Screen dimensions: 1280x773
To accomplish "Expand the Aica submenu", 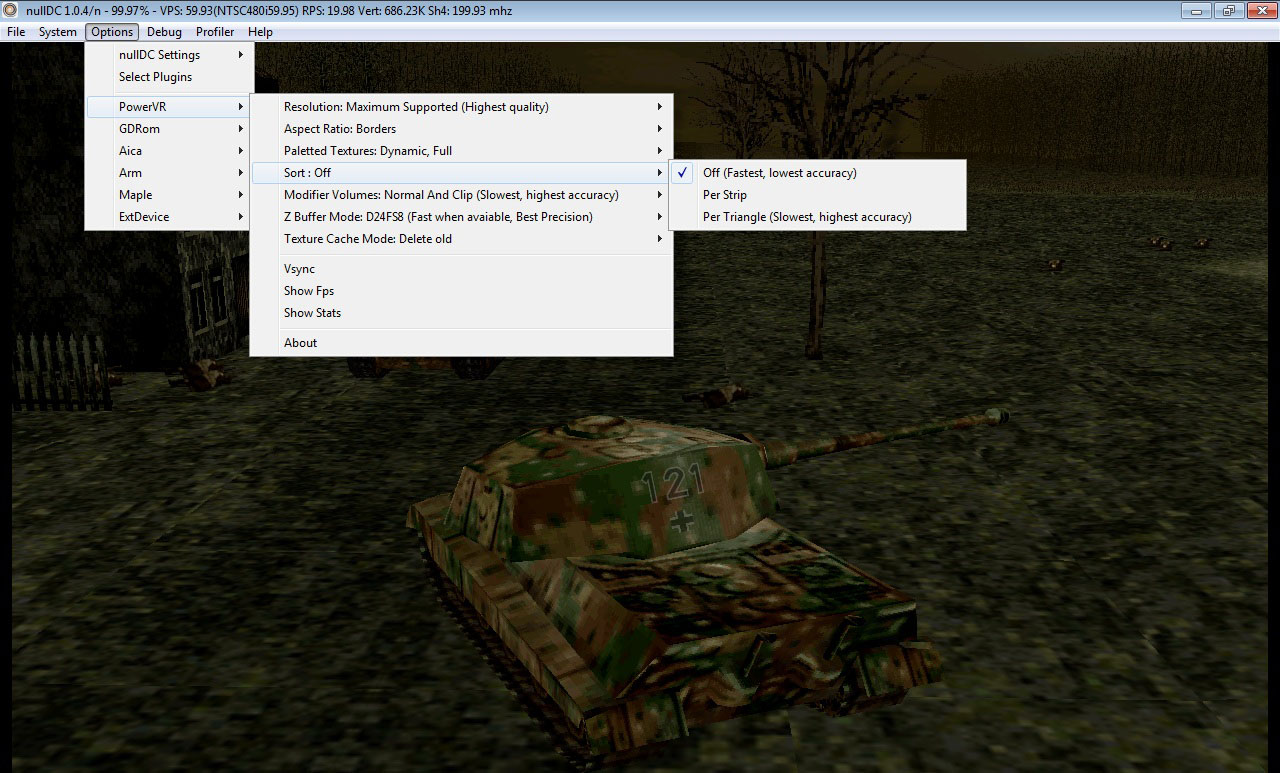I will 168,151.
